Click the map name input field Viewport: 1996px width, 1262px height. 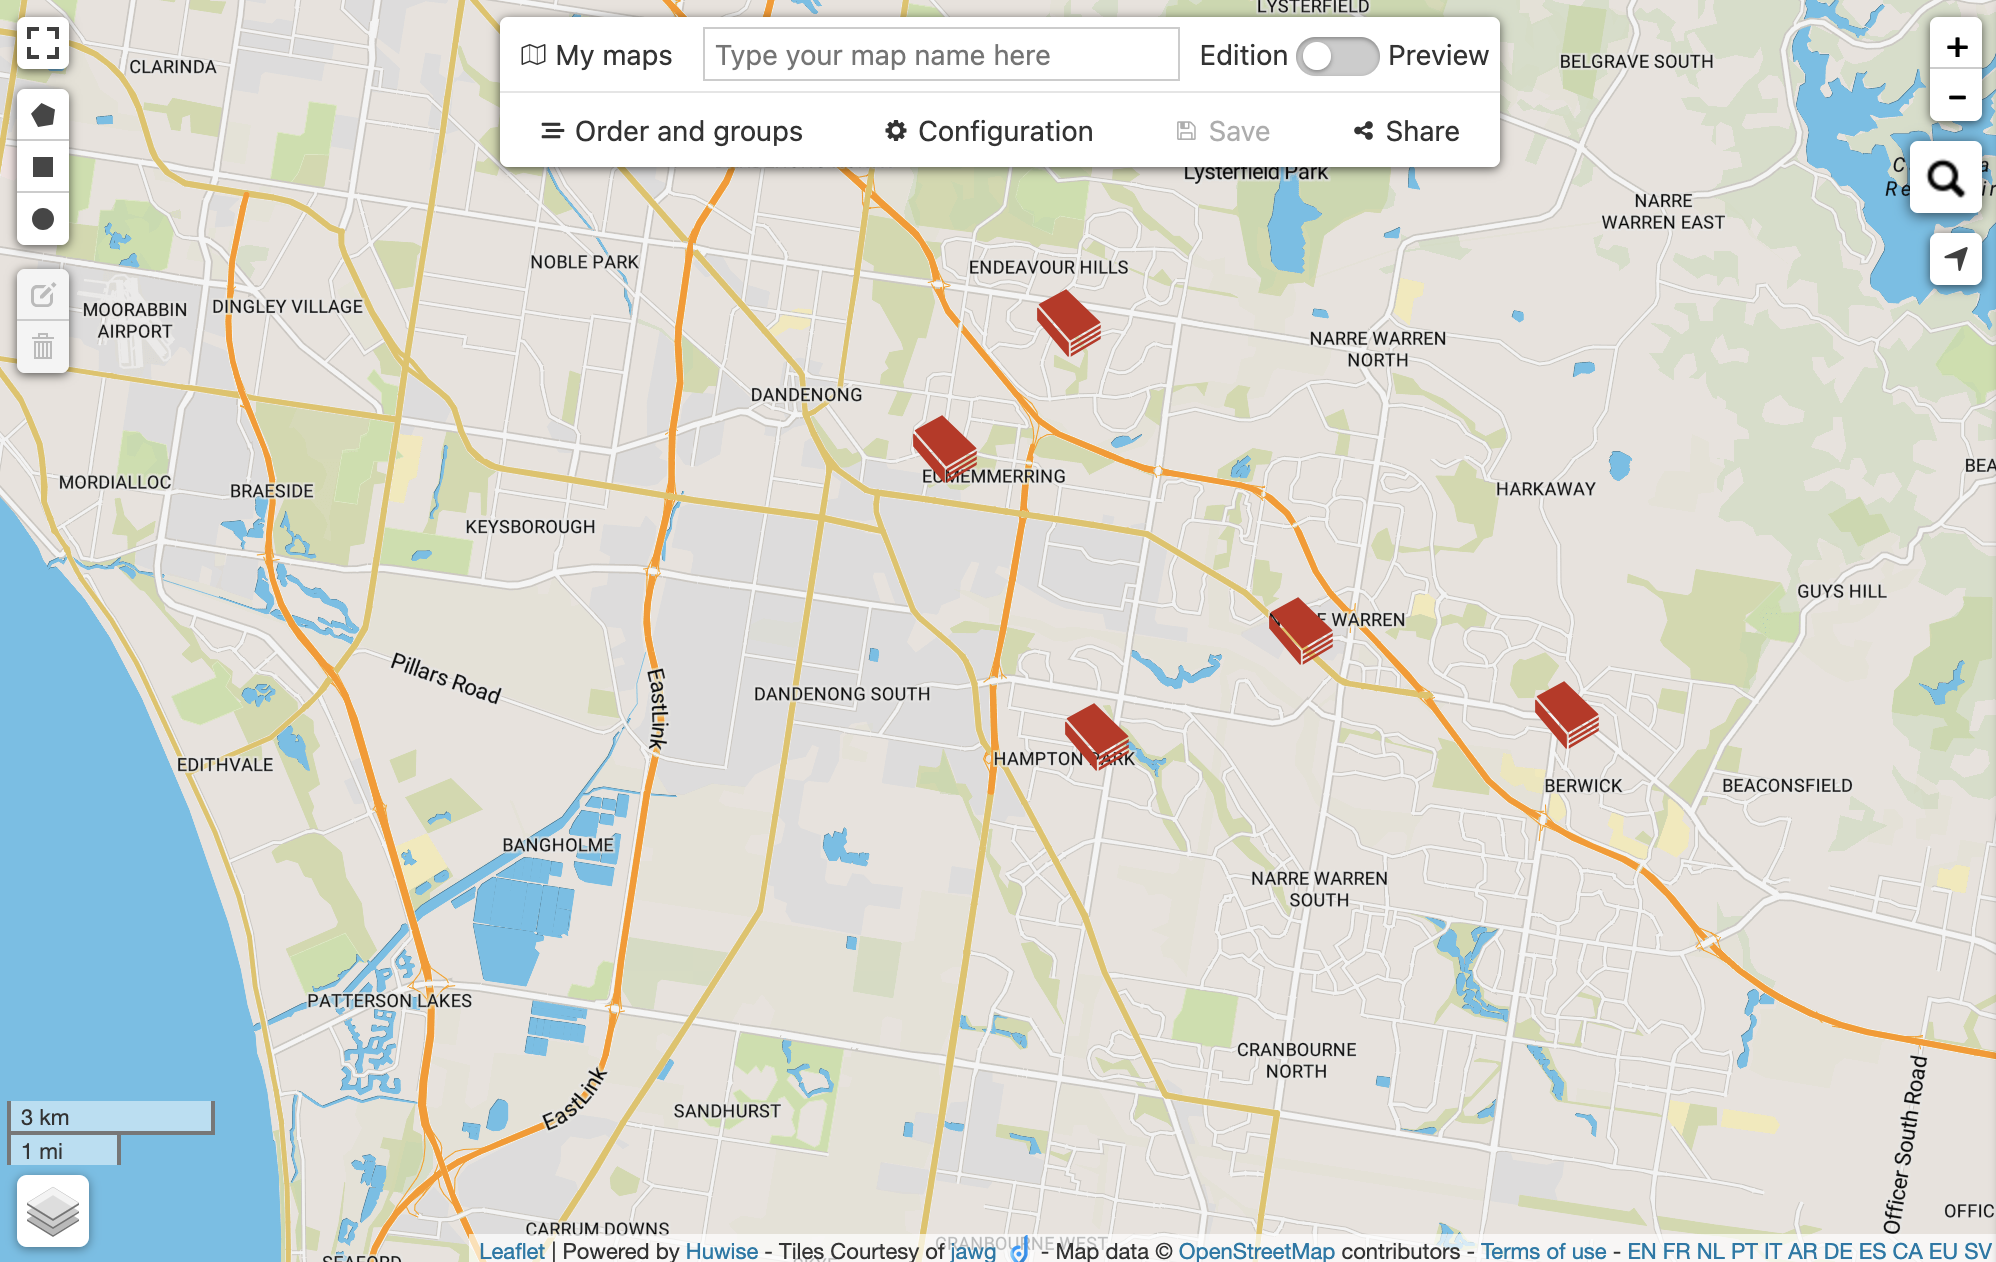[940, 55]
